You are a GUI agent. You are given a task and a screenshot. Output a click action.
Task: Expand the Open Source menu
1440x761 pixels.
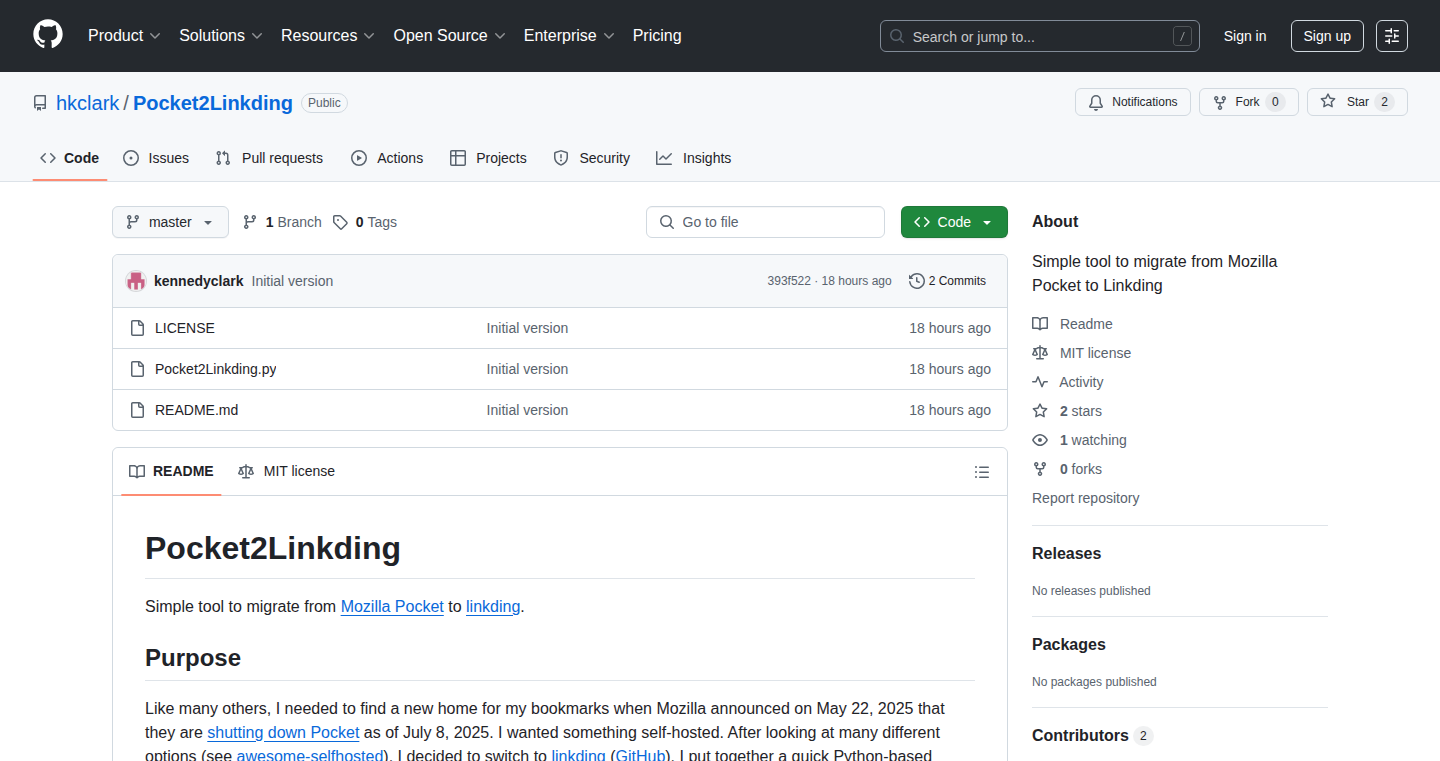point(450,36)
